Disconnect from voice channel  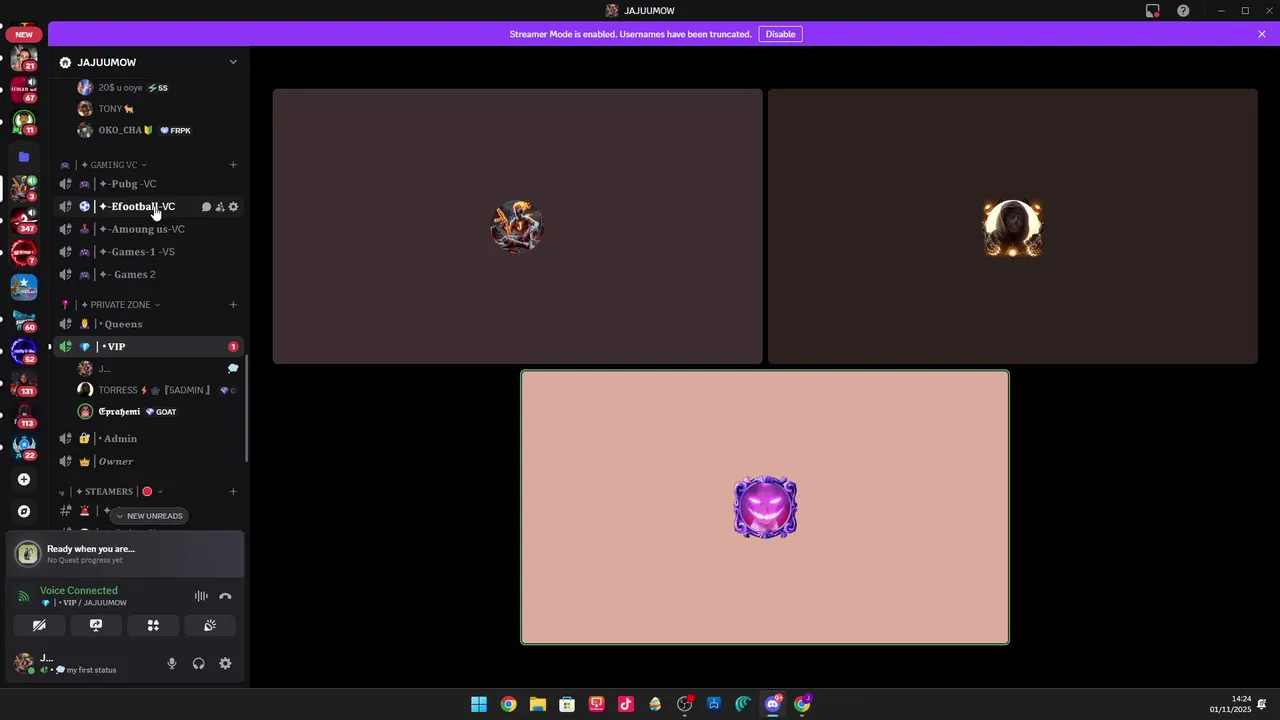[225, 596]
